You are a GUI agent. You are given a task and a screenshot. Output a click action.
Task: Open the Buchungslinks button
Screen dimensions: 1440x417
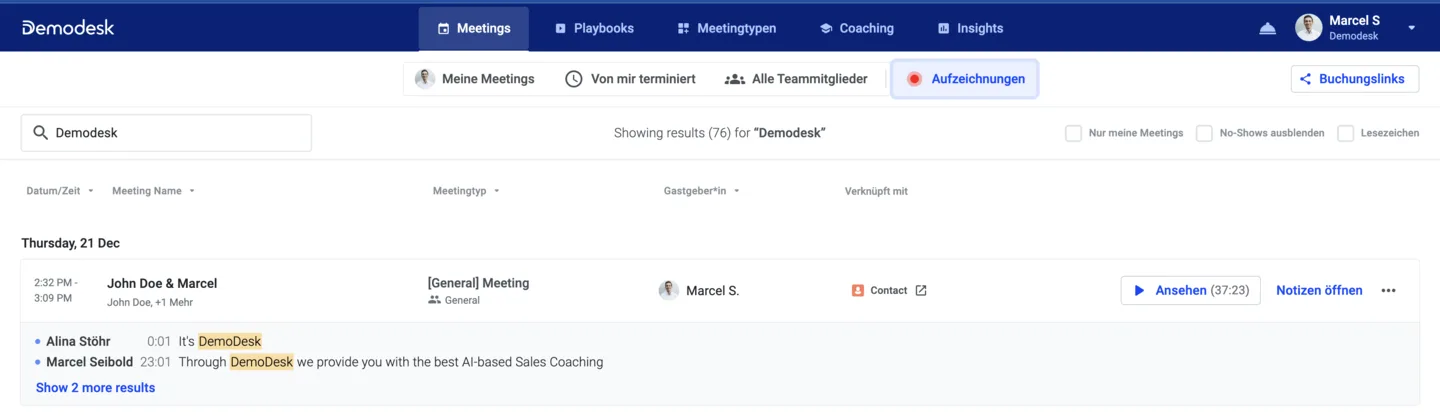(x=1354, y=79)
